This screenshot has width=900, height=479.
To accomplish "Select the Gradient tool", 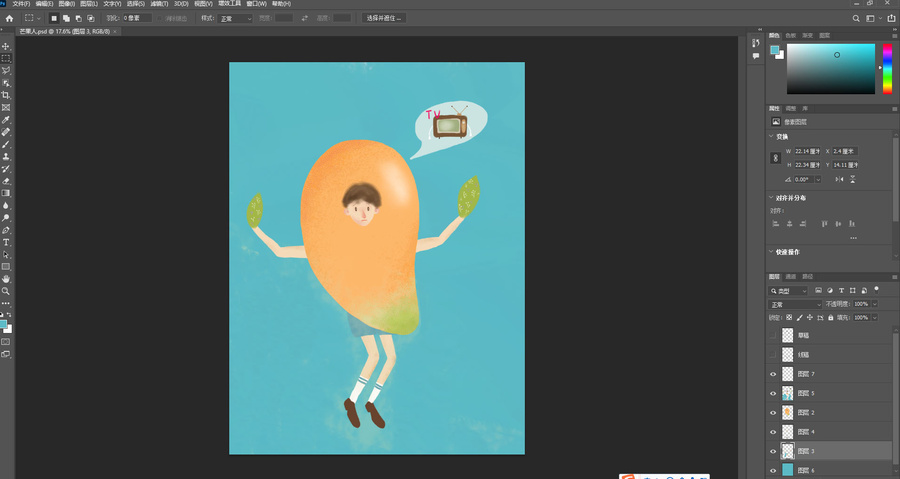I will 6,193.
